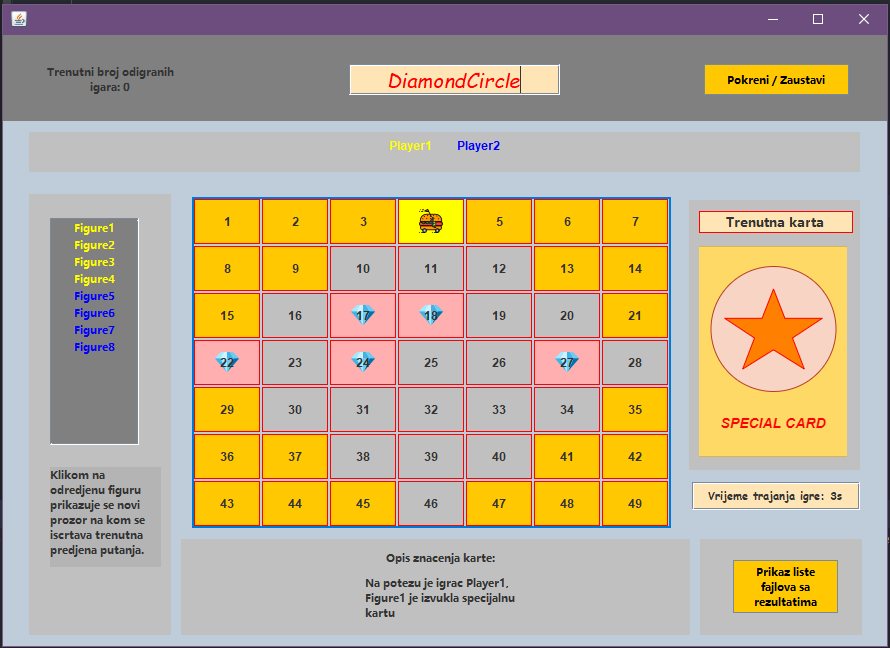This screenshot has height=648, width=890.
Task: Click board field 29
Action: click(227, 410)
